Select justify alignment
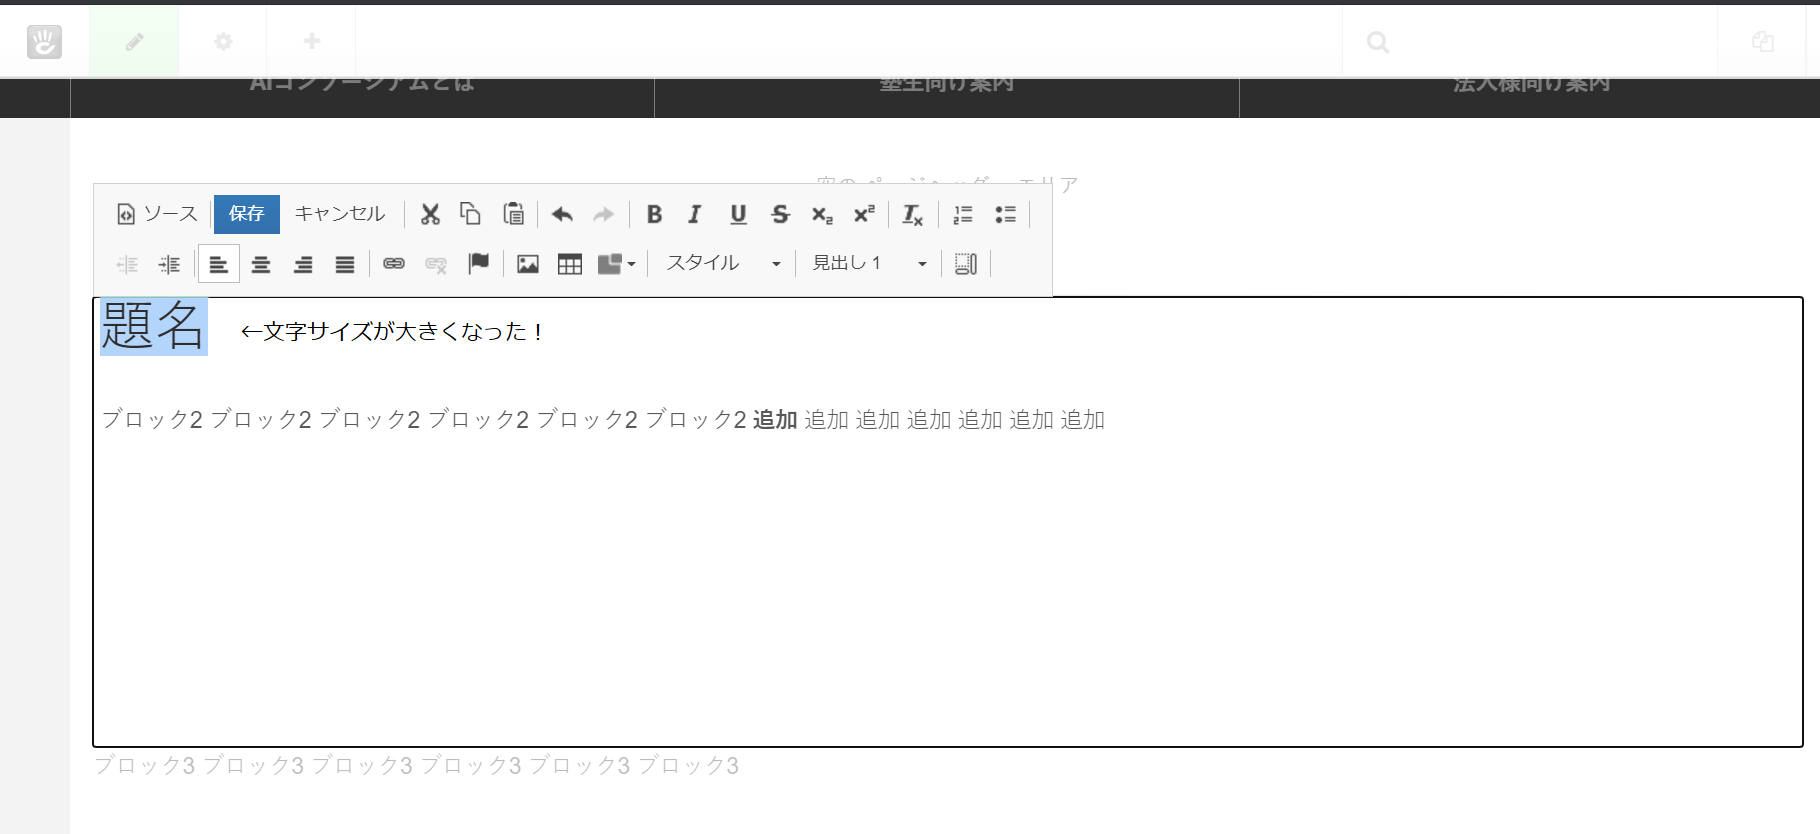The height and width of the screenshot is (834, 1820). point(345,264)
